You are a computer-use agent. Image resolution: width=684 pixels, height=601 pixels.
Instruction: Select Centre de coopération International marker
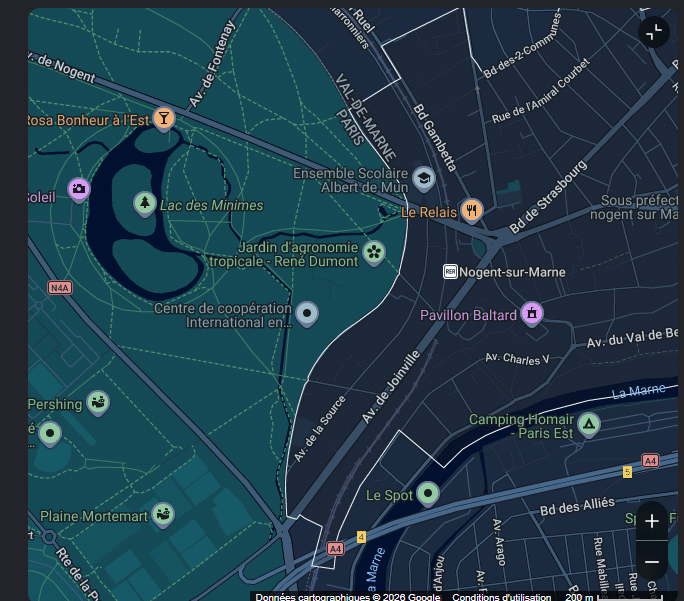[x=307, y=314]
